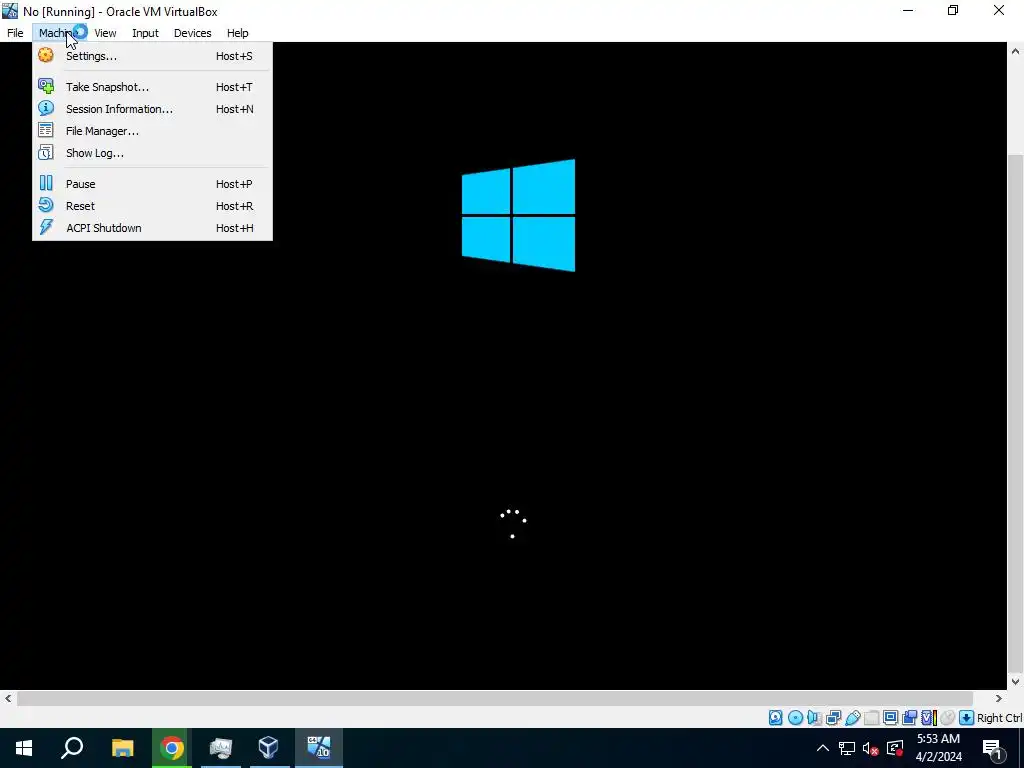Select Show Log menu entry

point(152,153)
